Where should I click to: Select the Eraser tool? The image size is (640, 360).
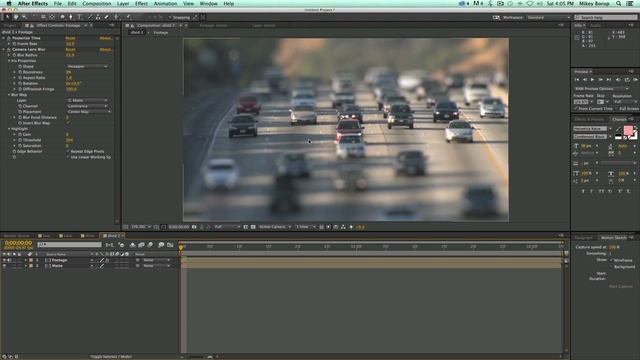(107, 17)
